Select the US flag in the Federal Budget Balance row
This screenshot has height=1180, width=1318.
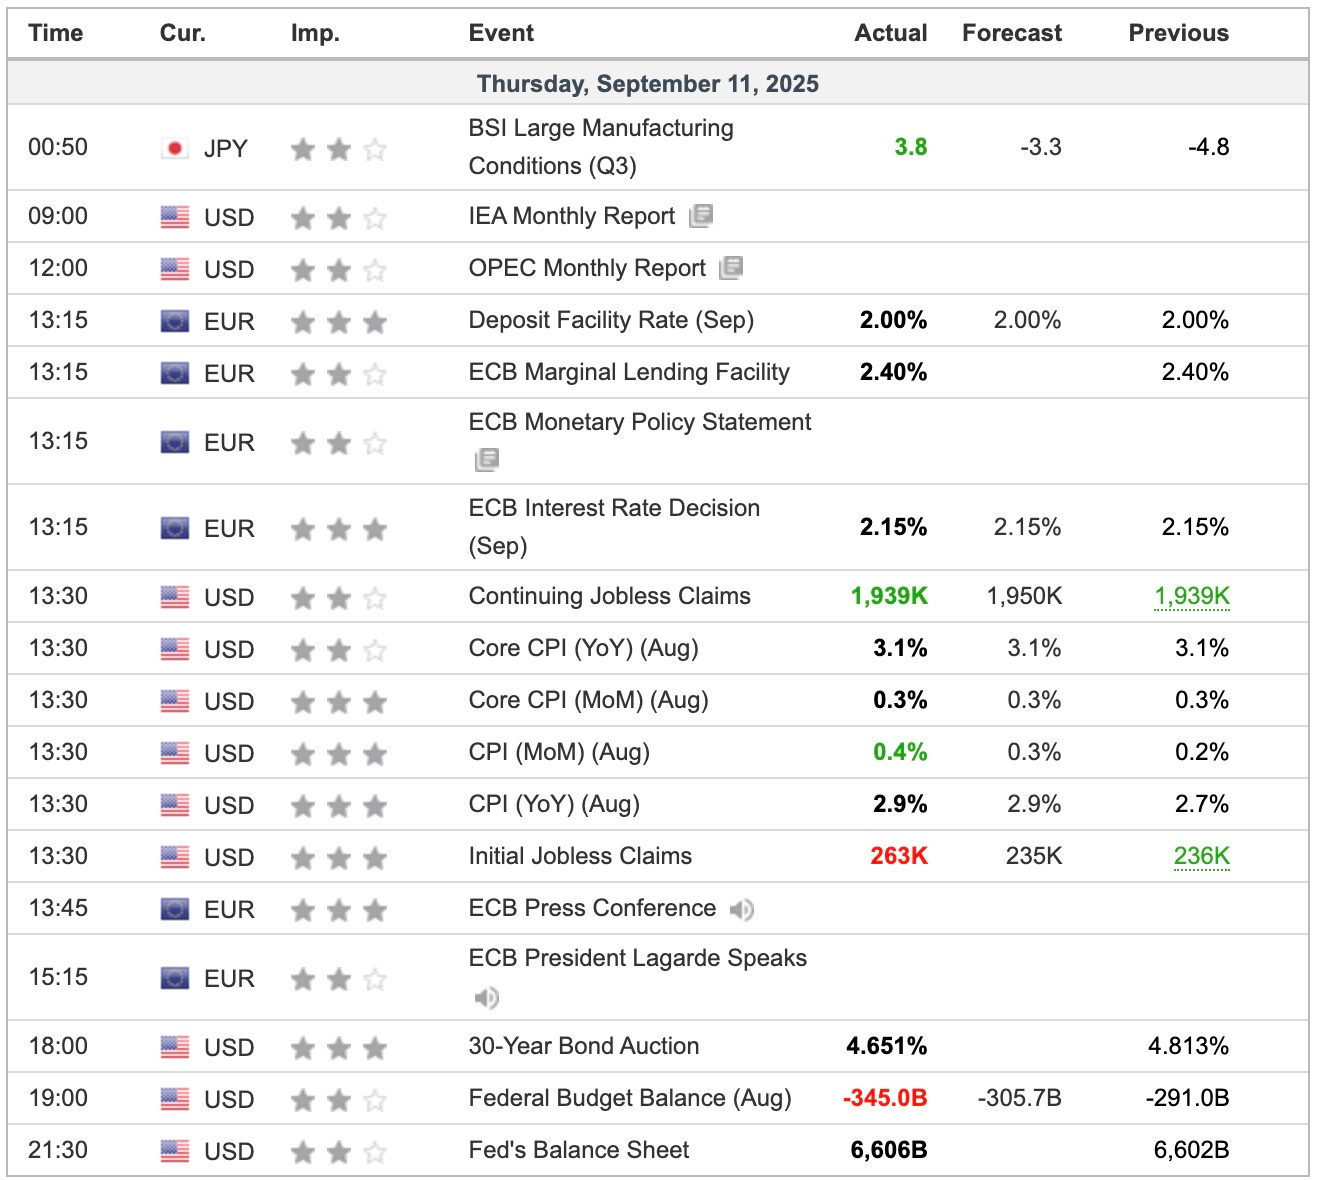[175, 1099]
